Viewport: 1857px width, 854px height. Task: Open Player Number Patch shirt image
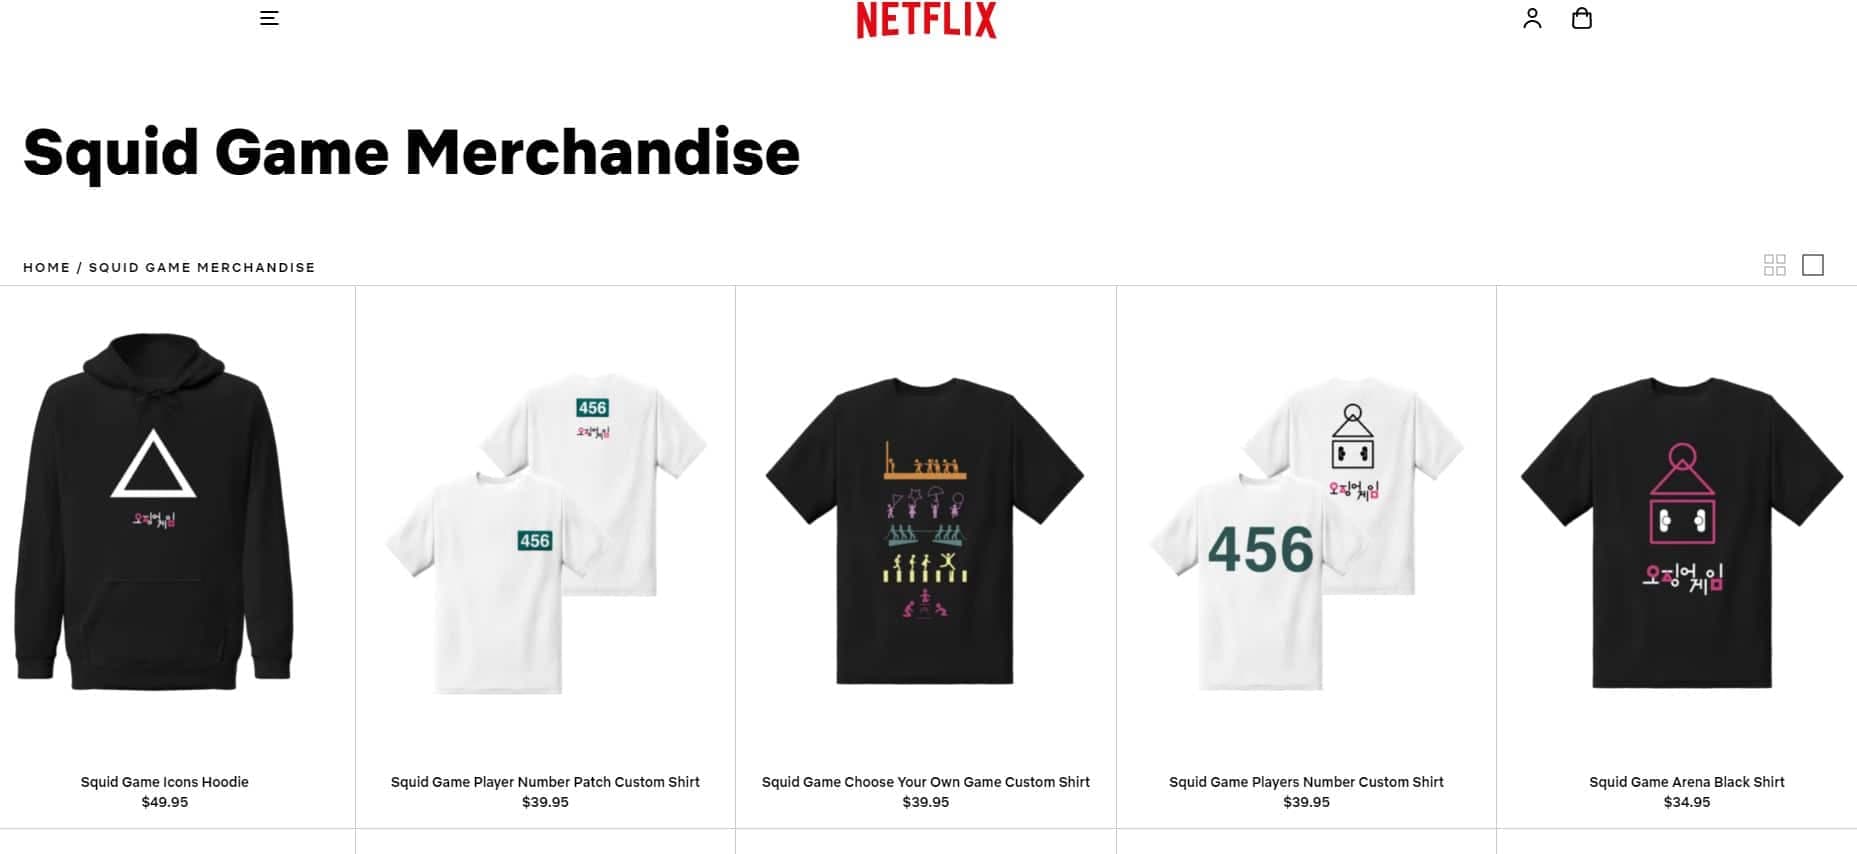pos(546,533)
